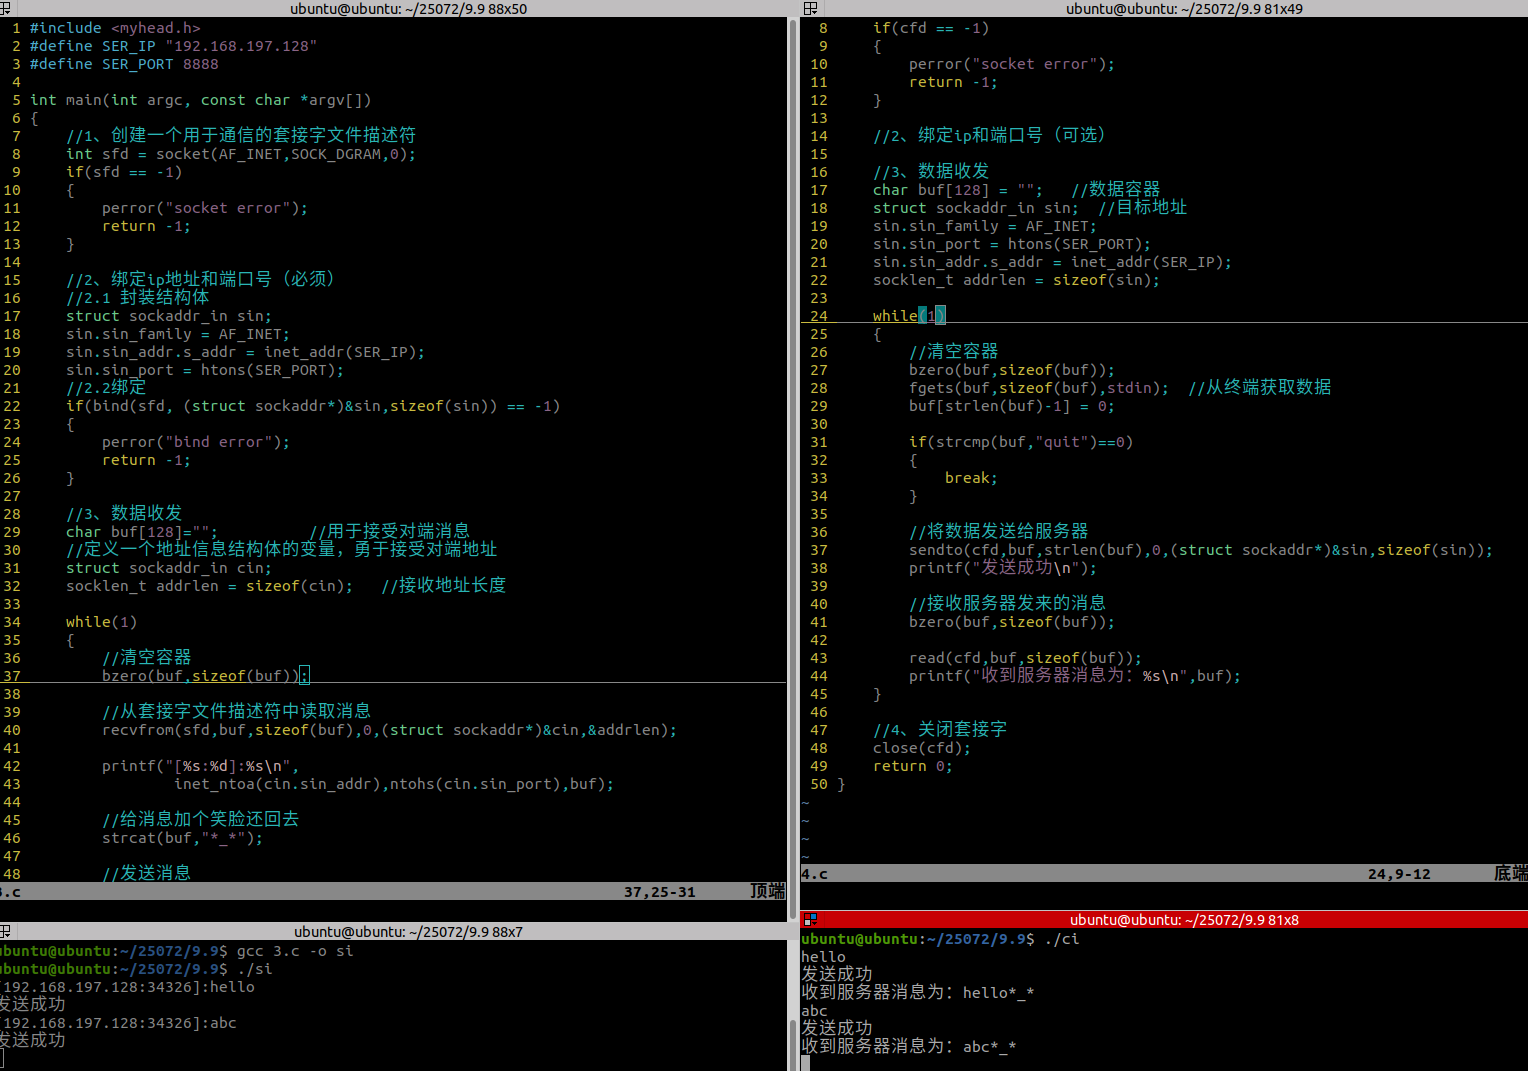Viewport: 1528px width, 1071px height.
Task: Click the sendto(cfd,buf,...) call line
Action: pyautogui.click(x=1200, y=550)
